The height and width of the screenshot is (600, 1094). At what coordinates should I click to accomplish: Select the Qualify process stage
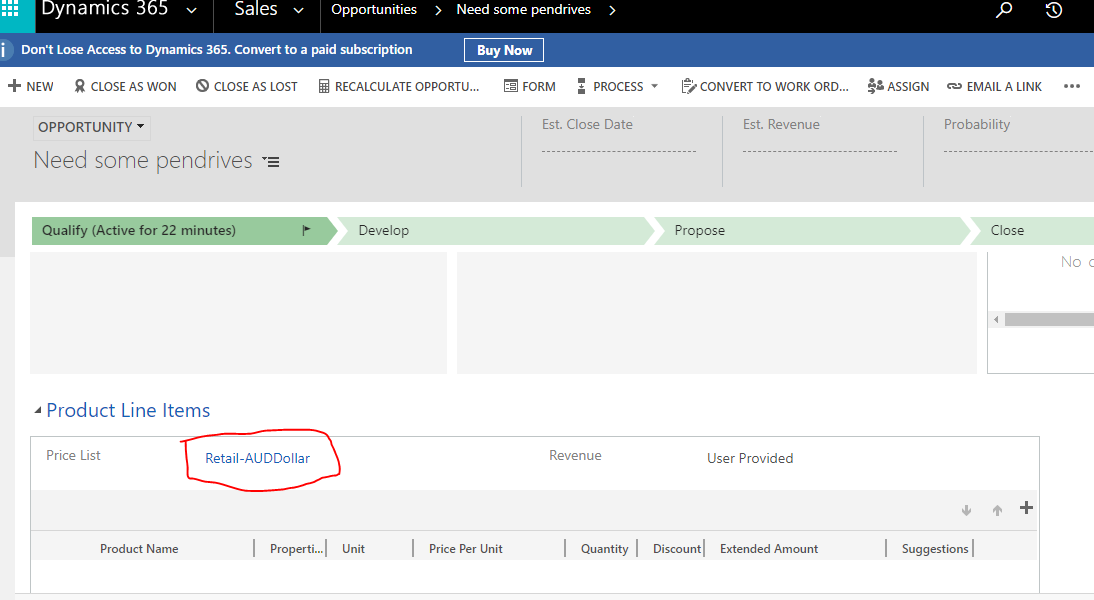(x=180, y=231)
